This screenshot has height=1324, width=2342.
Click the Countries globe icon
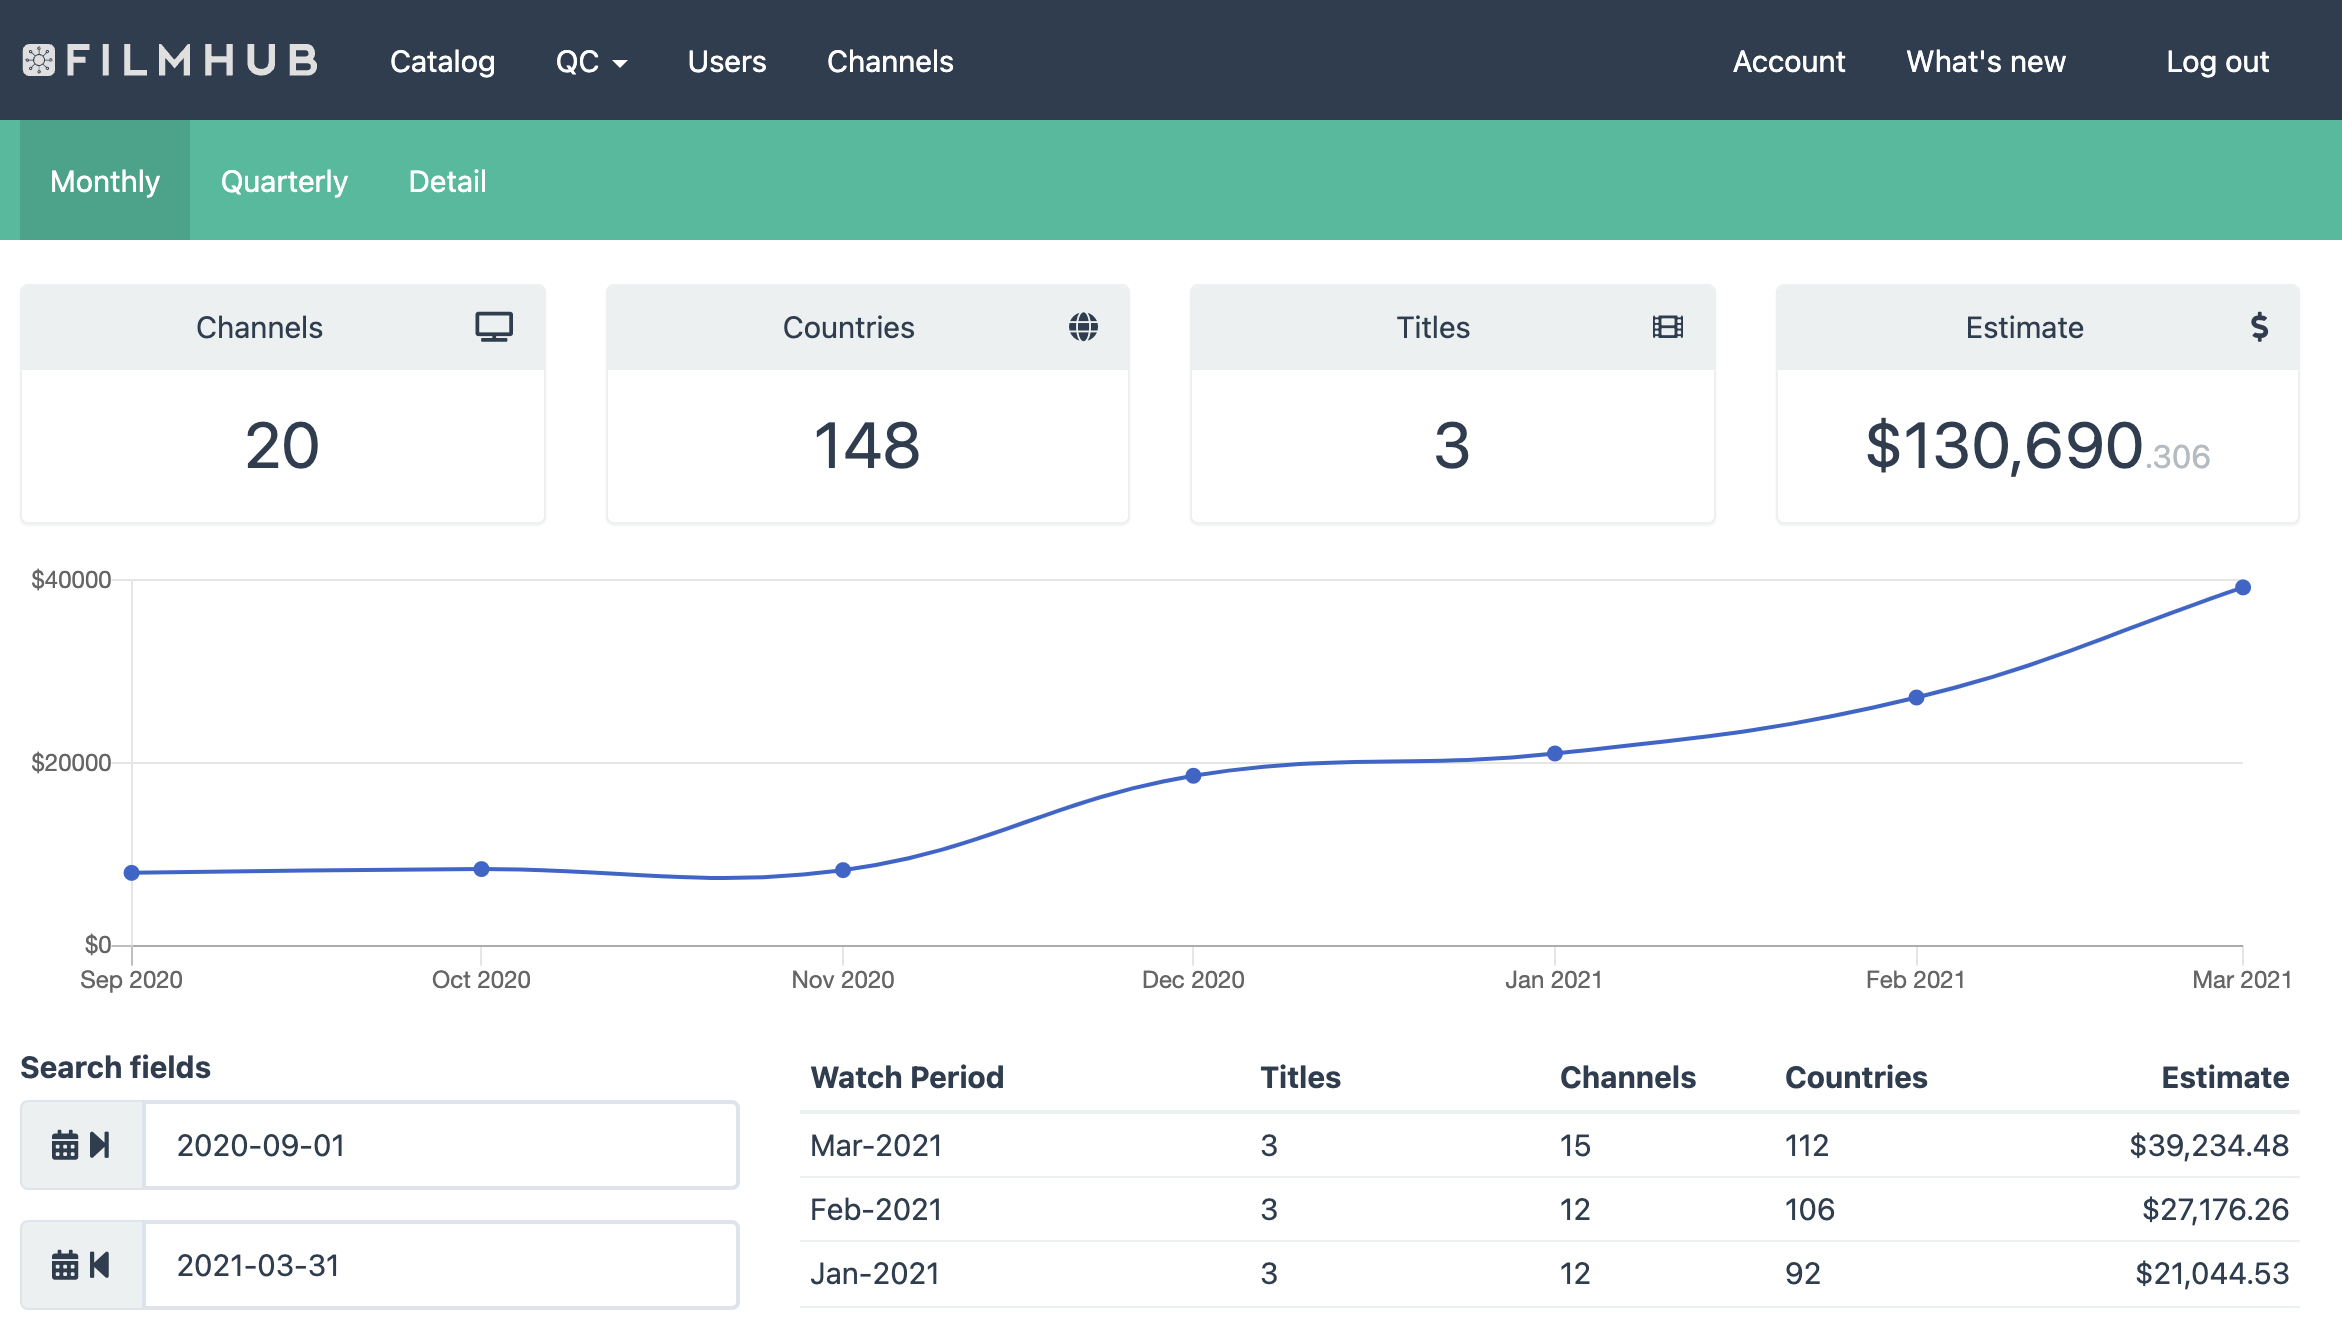click(x=1083, y=327)
